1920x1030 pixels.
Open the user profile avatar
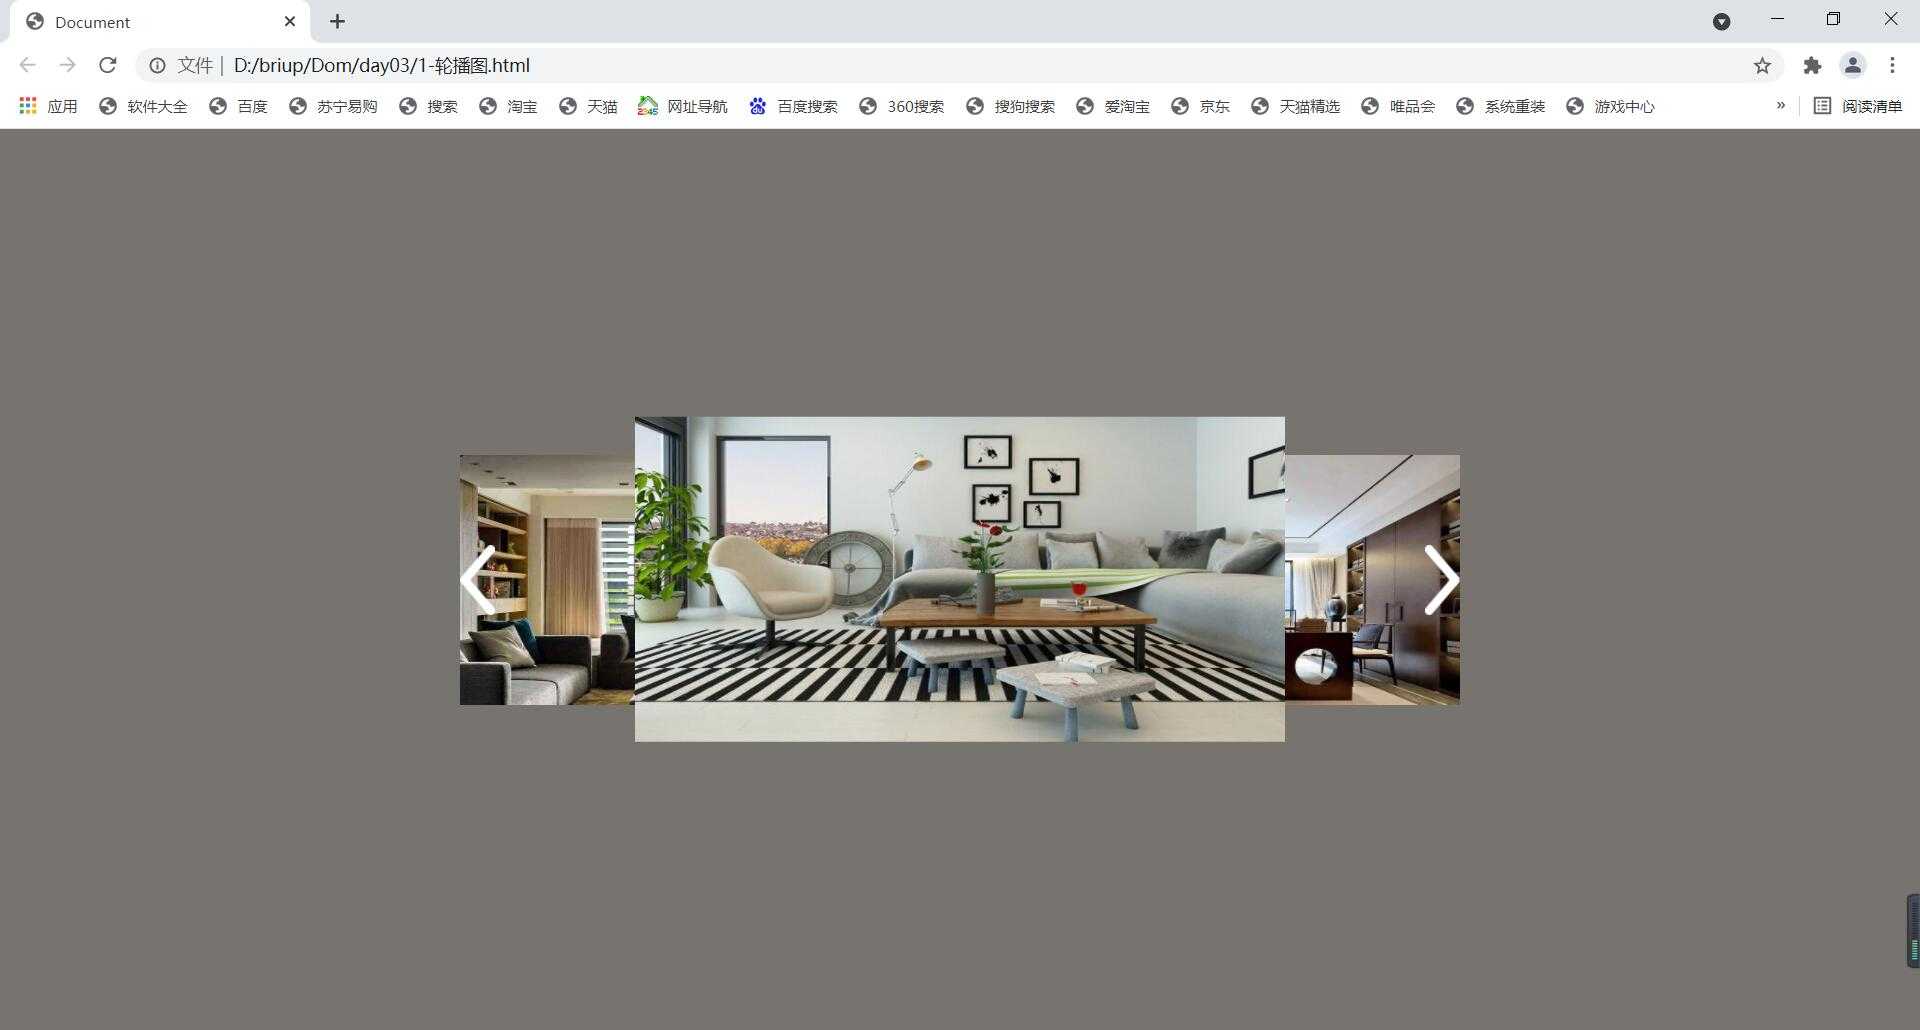pos(1853,65)
